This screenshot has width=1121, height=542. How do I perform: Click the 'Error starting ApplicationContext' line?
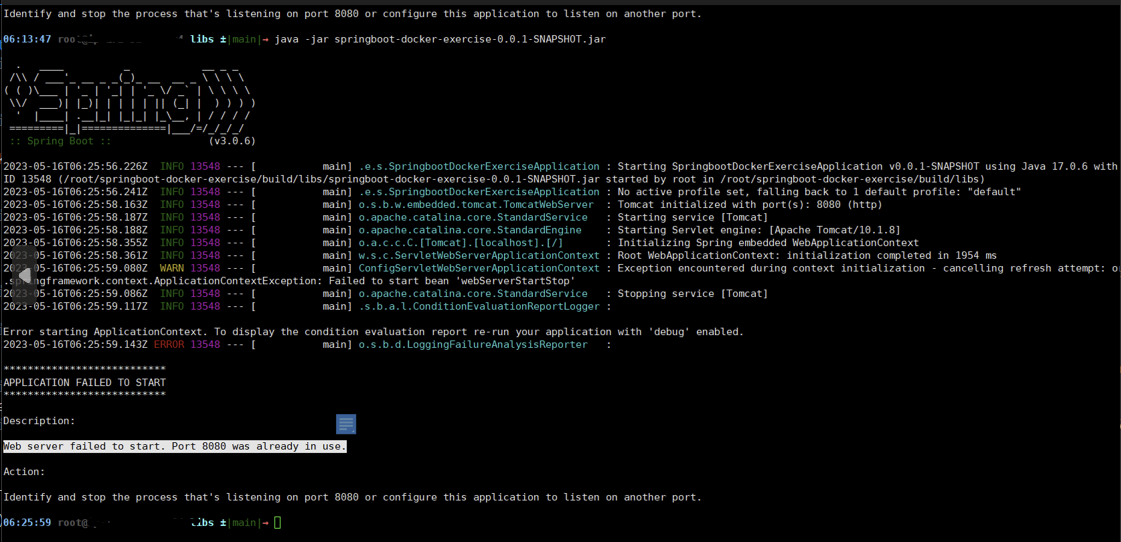click(373, 332)
